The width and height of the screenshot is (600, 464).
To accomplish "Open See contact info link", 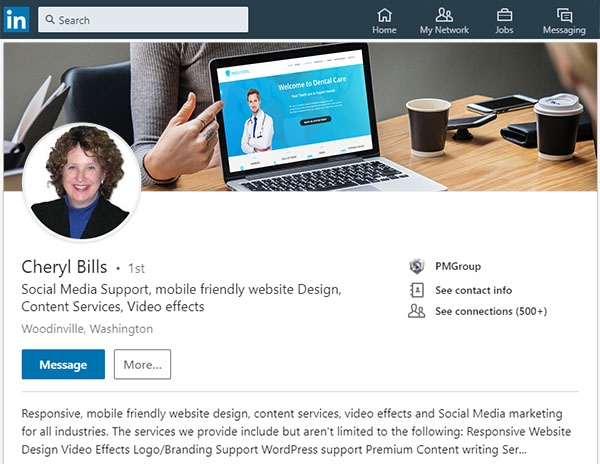I will [x=473, y=290].
